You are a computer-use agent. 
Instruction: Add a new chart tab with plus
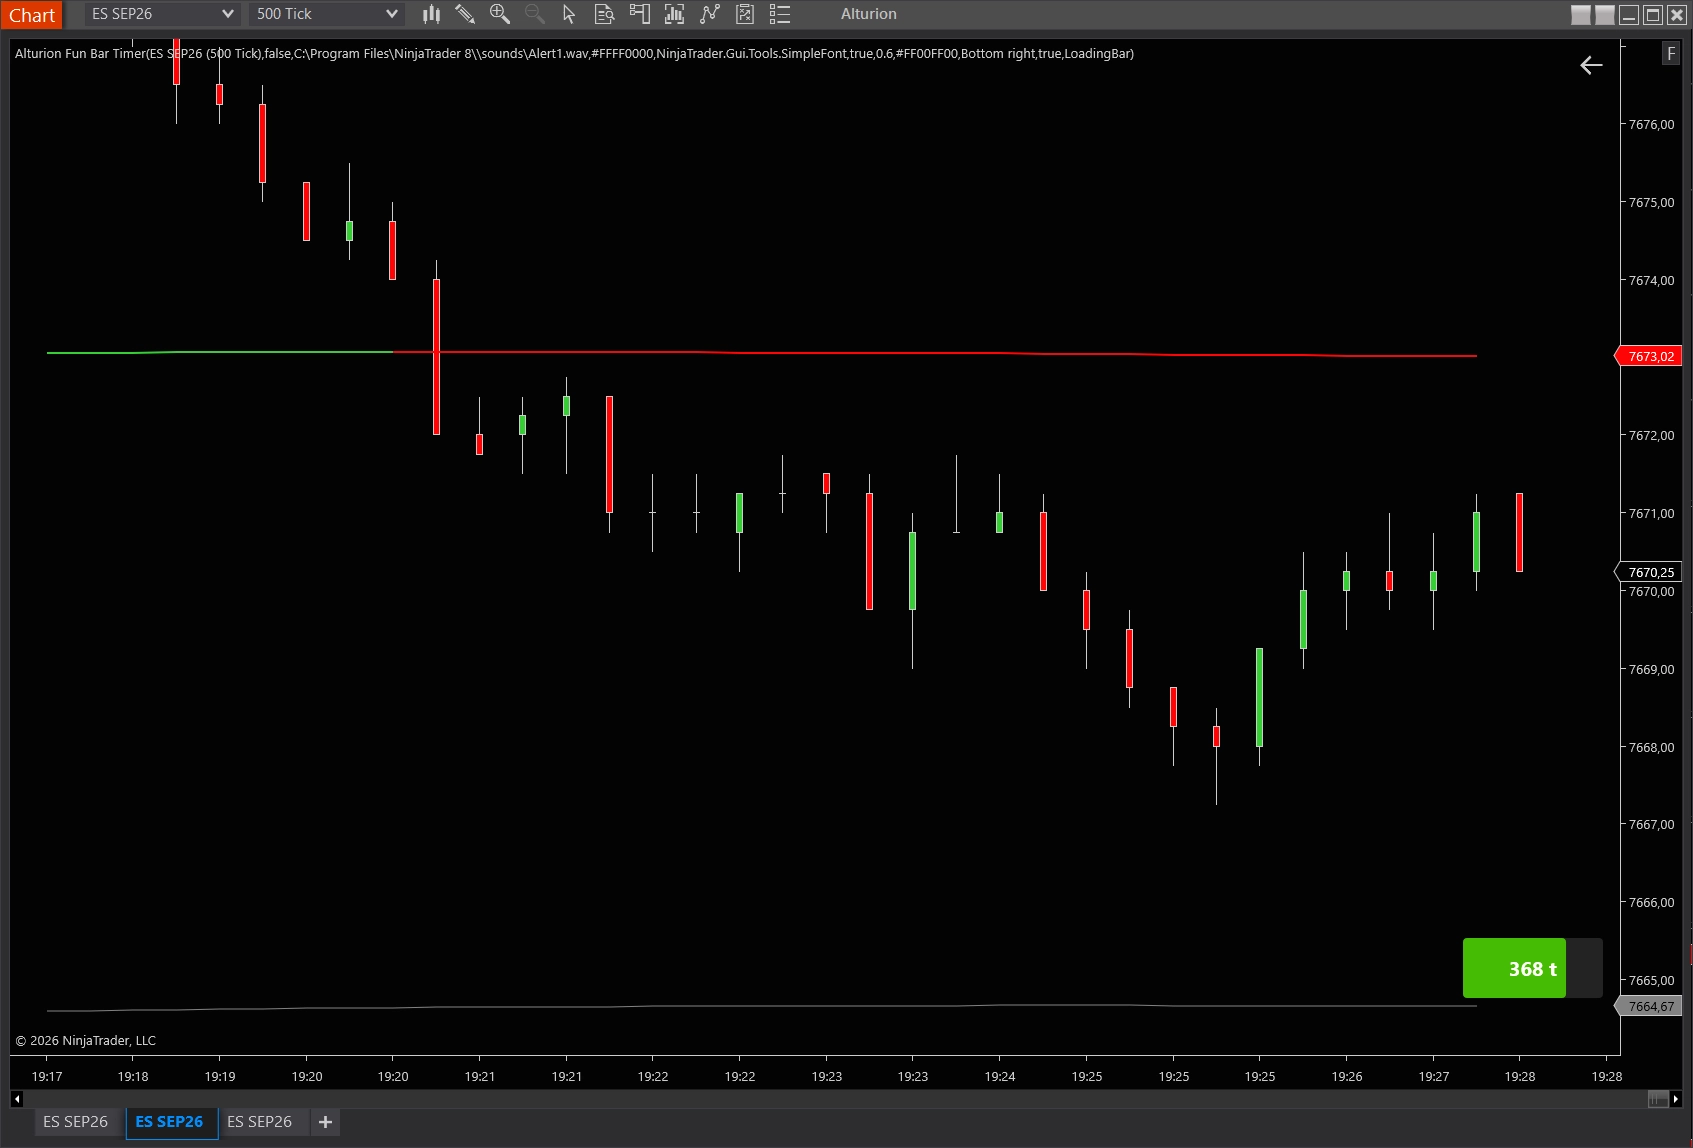click(x=325, y=1122)
